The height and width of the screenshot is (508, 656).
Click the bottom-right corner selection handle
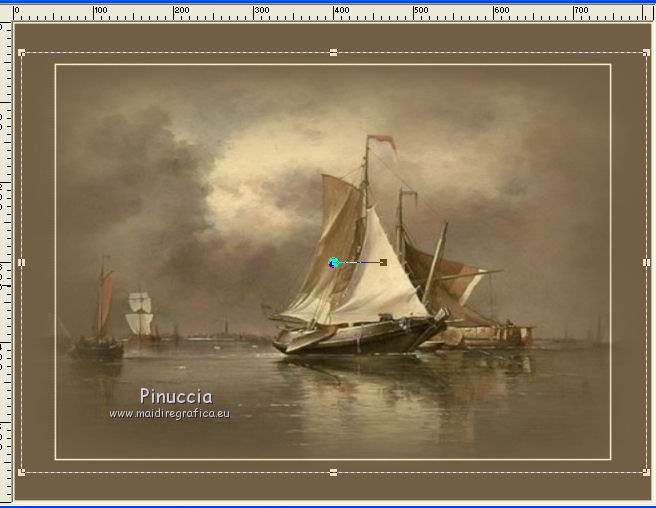[x=646, y=472]
